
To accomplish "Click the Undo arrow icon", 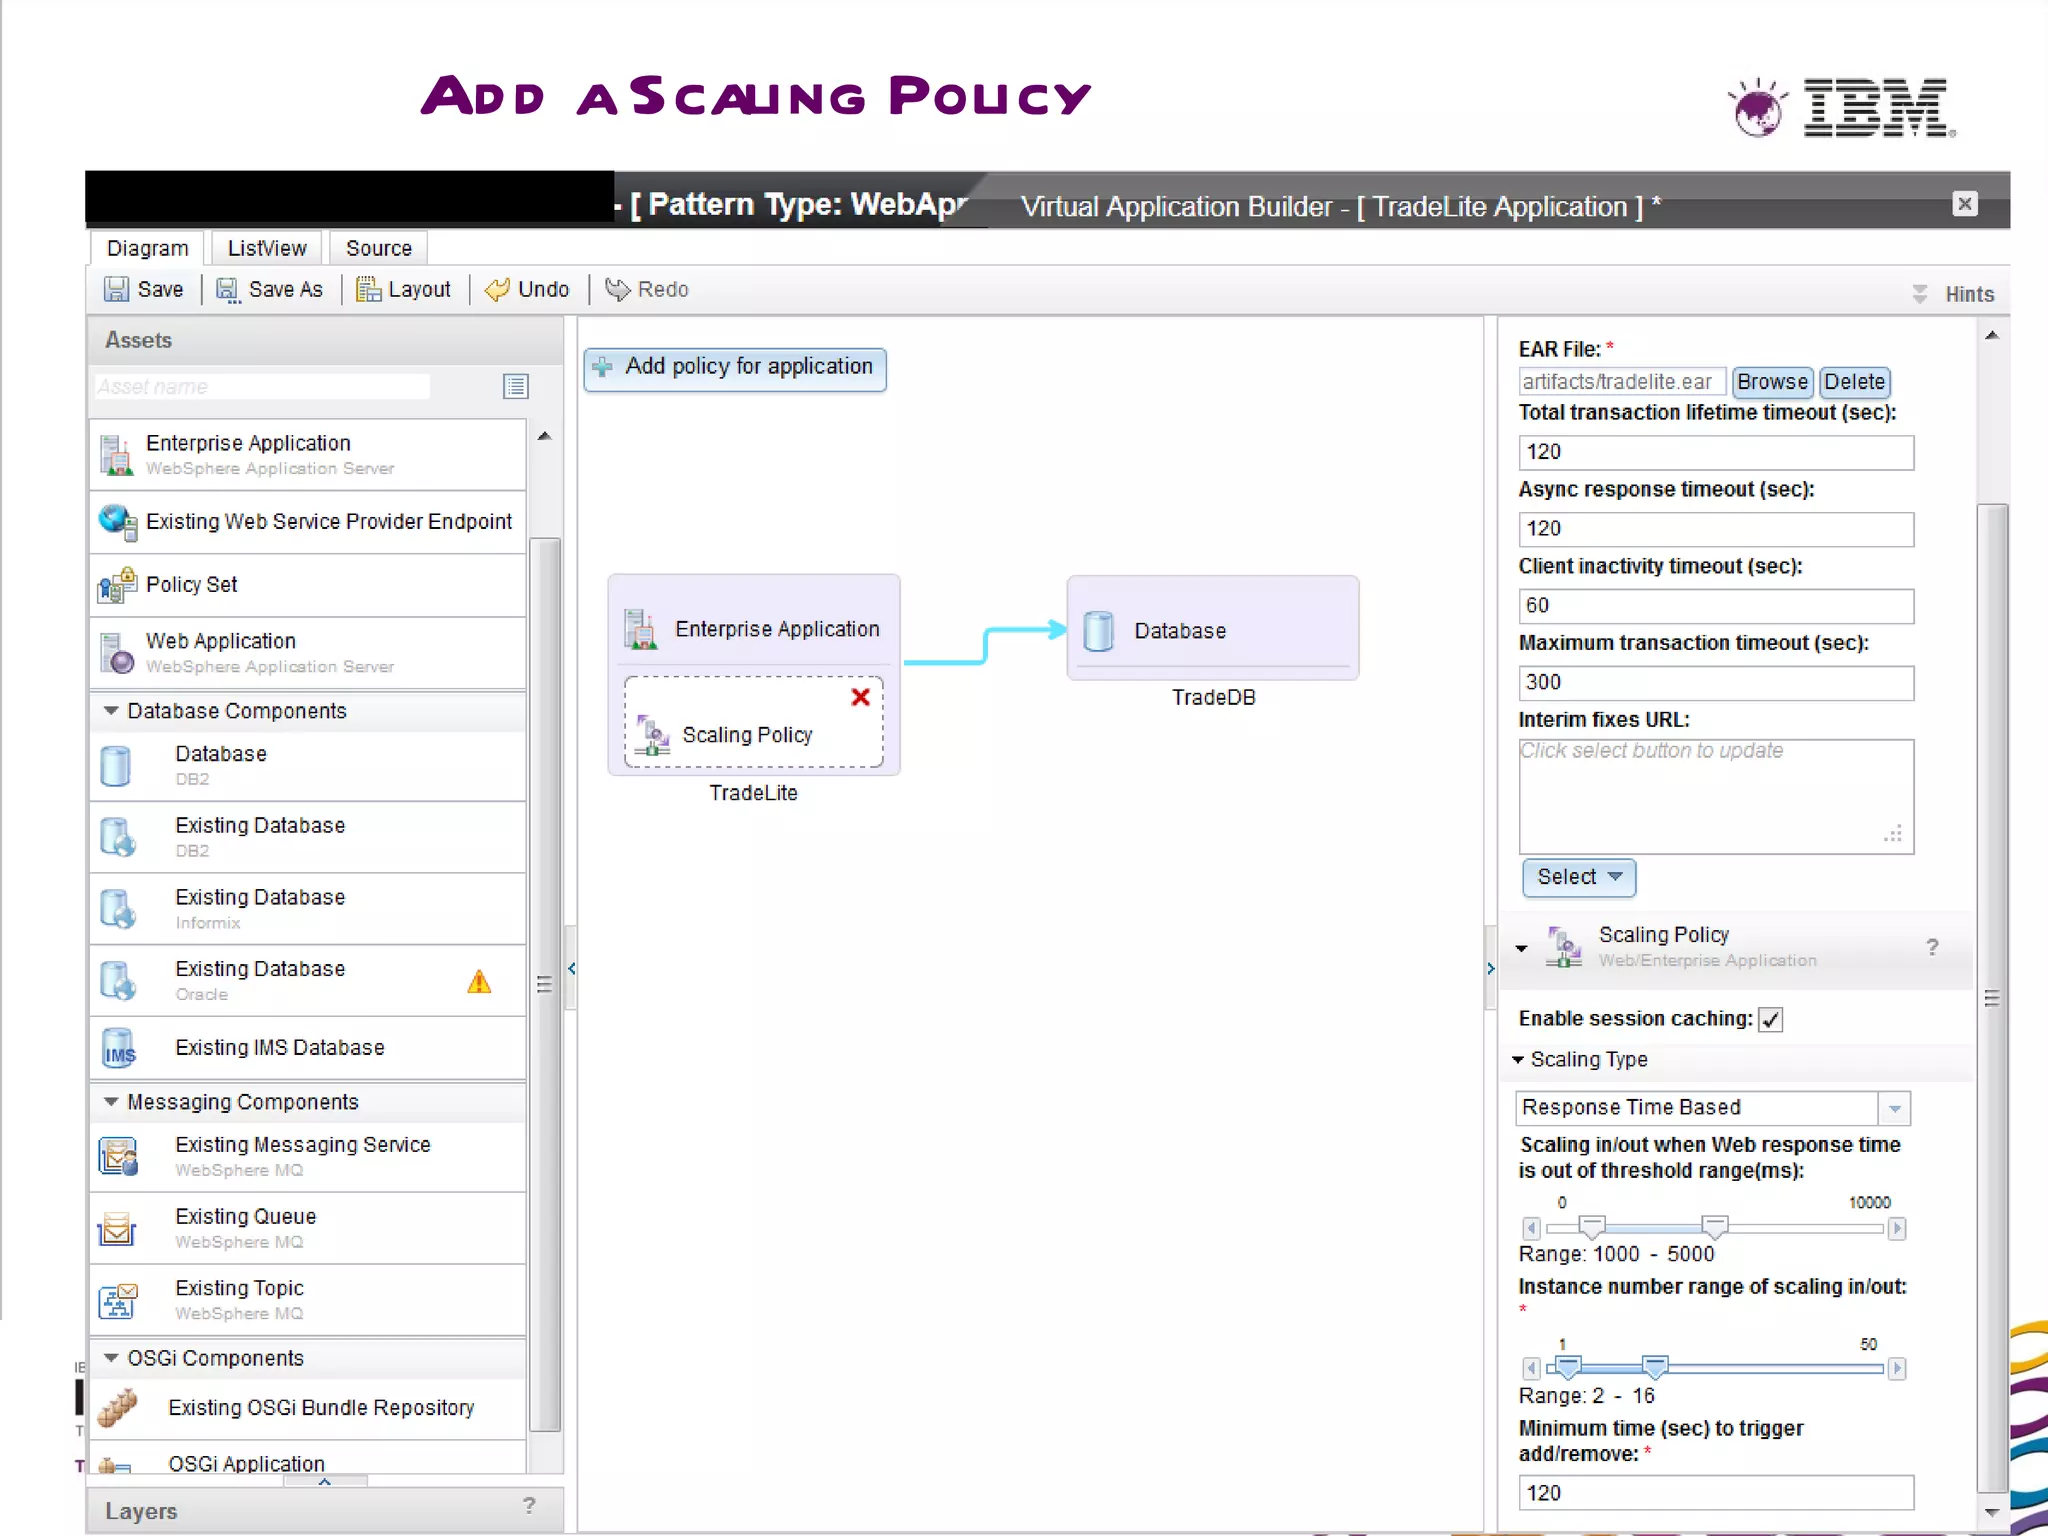I will click(497, 290).
